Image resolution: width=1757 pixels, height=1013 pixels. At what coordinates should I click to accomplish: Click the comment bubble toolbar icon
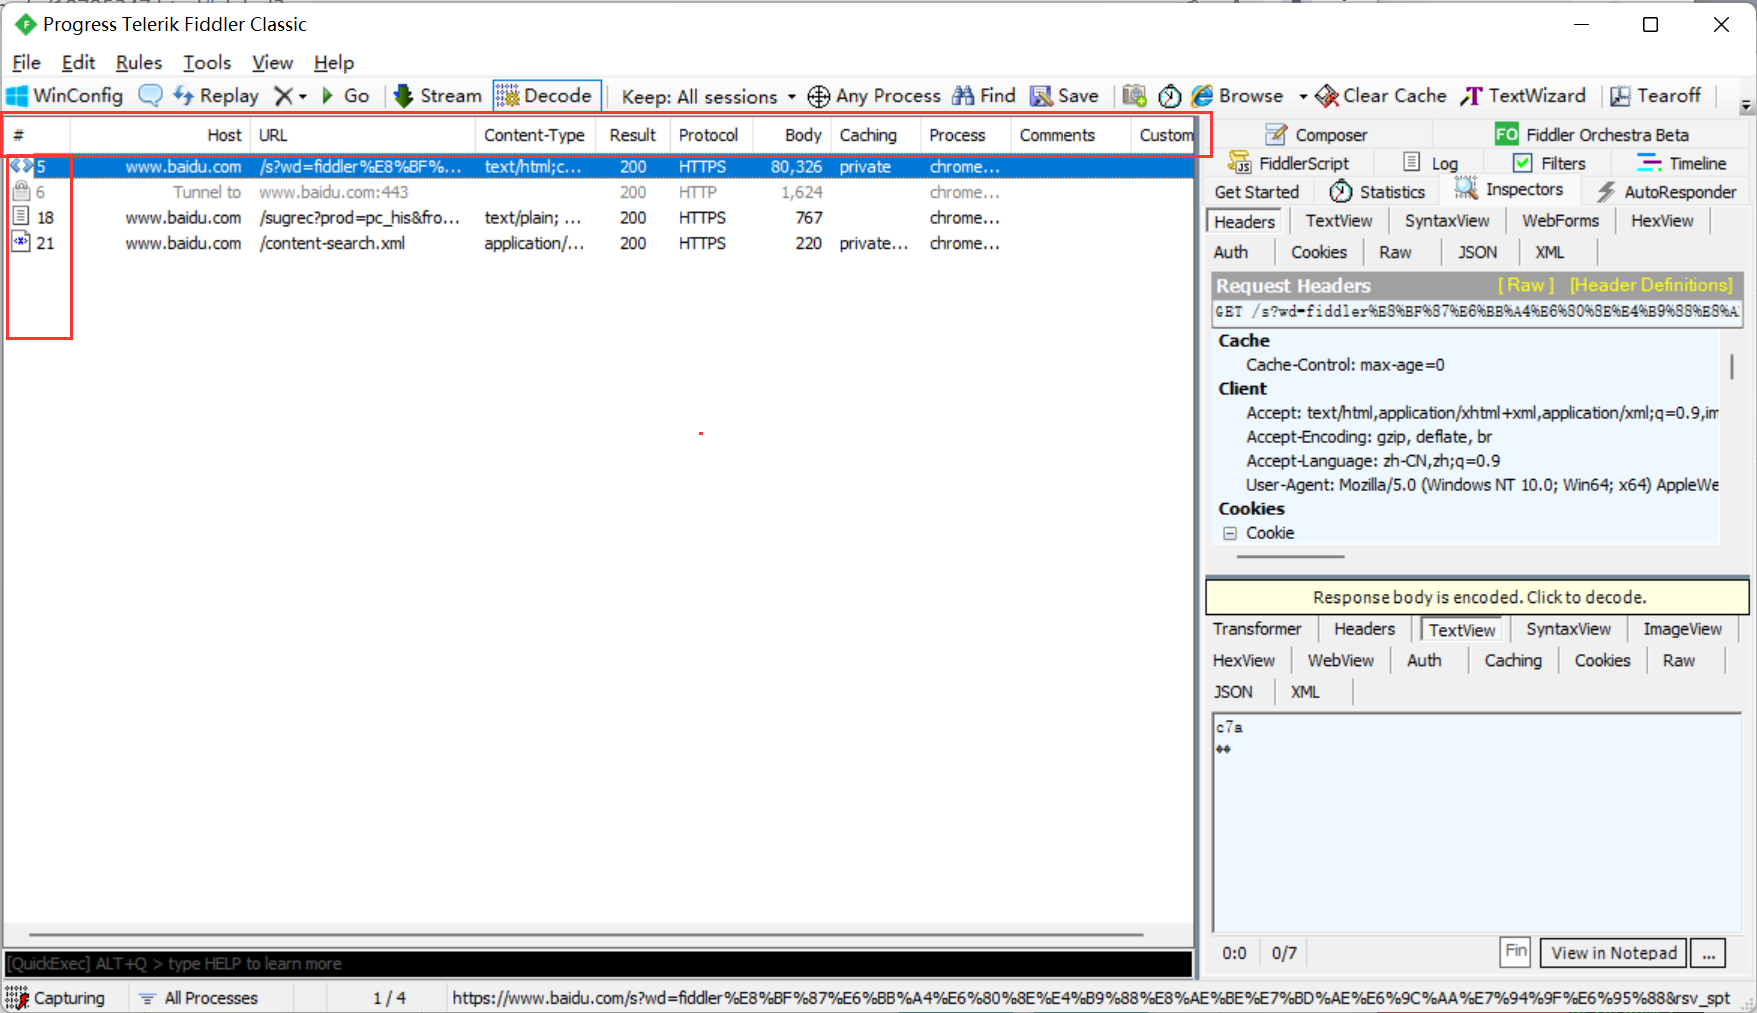(150, 96)
